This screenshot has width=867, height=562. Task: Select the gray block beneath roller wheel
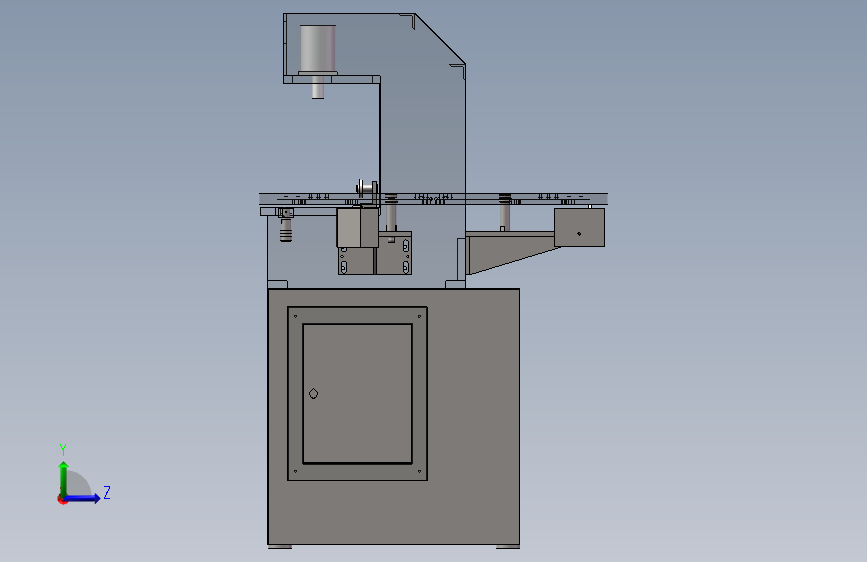pos(357,227)
